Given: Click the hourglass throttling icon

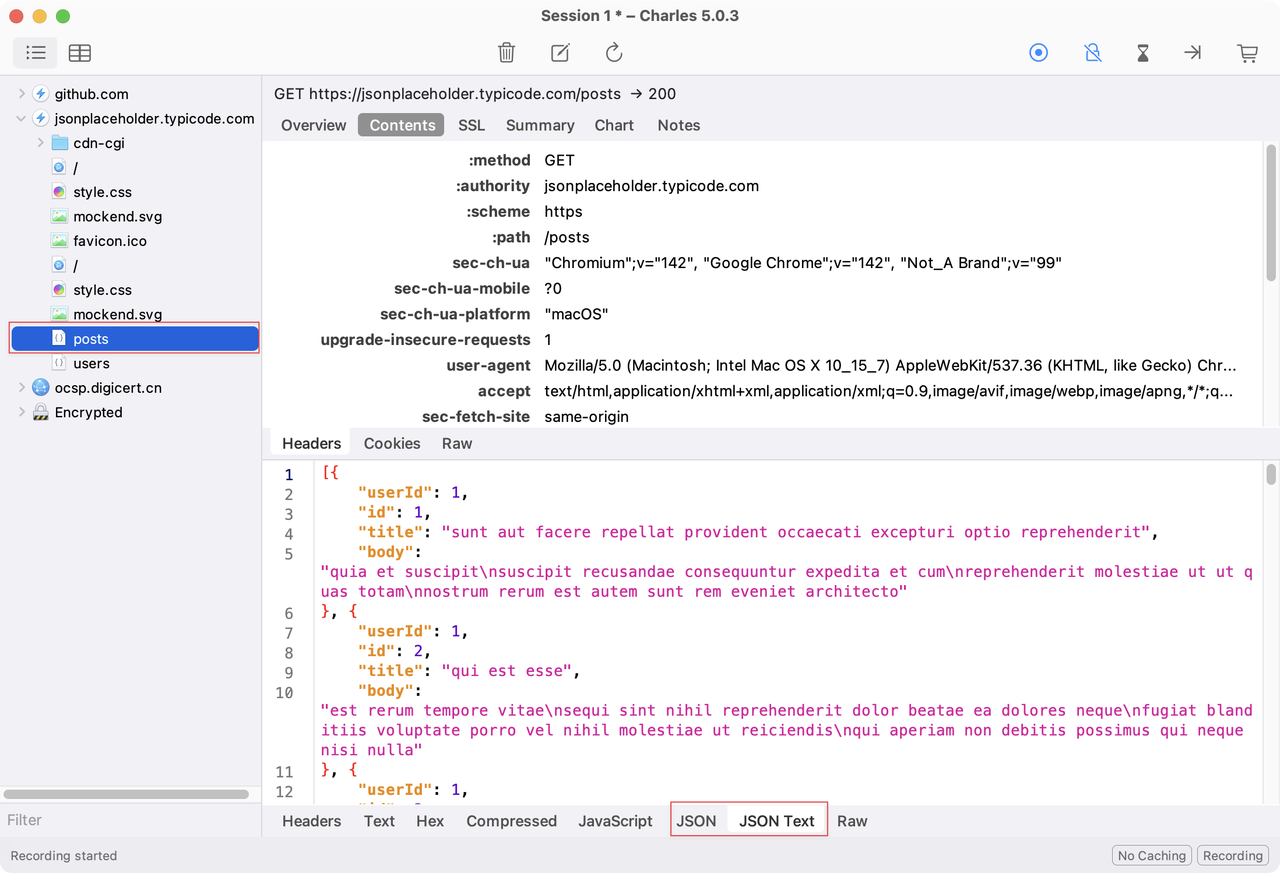Looking at the screenshot, I should tap(1143, 53).
